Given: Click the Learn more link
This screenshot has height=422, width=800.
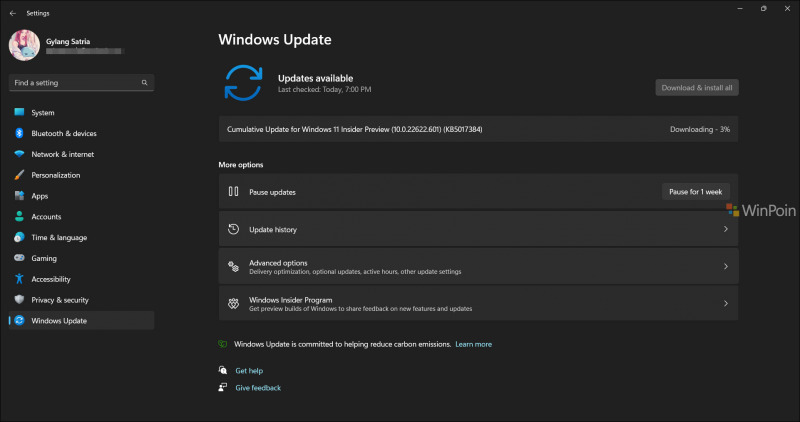Looking at the screenshot, I should point(473,344).
